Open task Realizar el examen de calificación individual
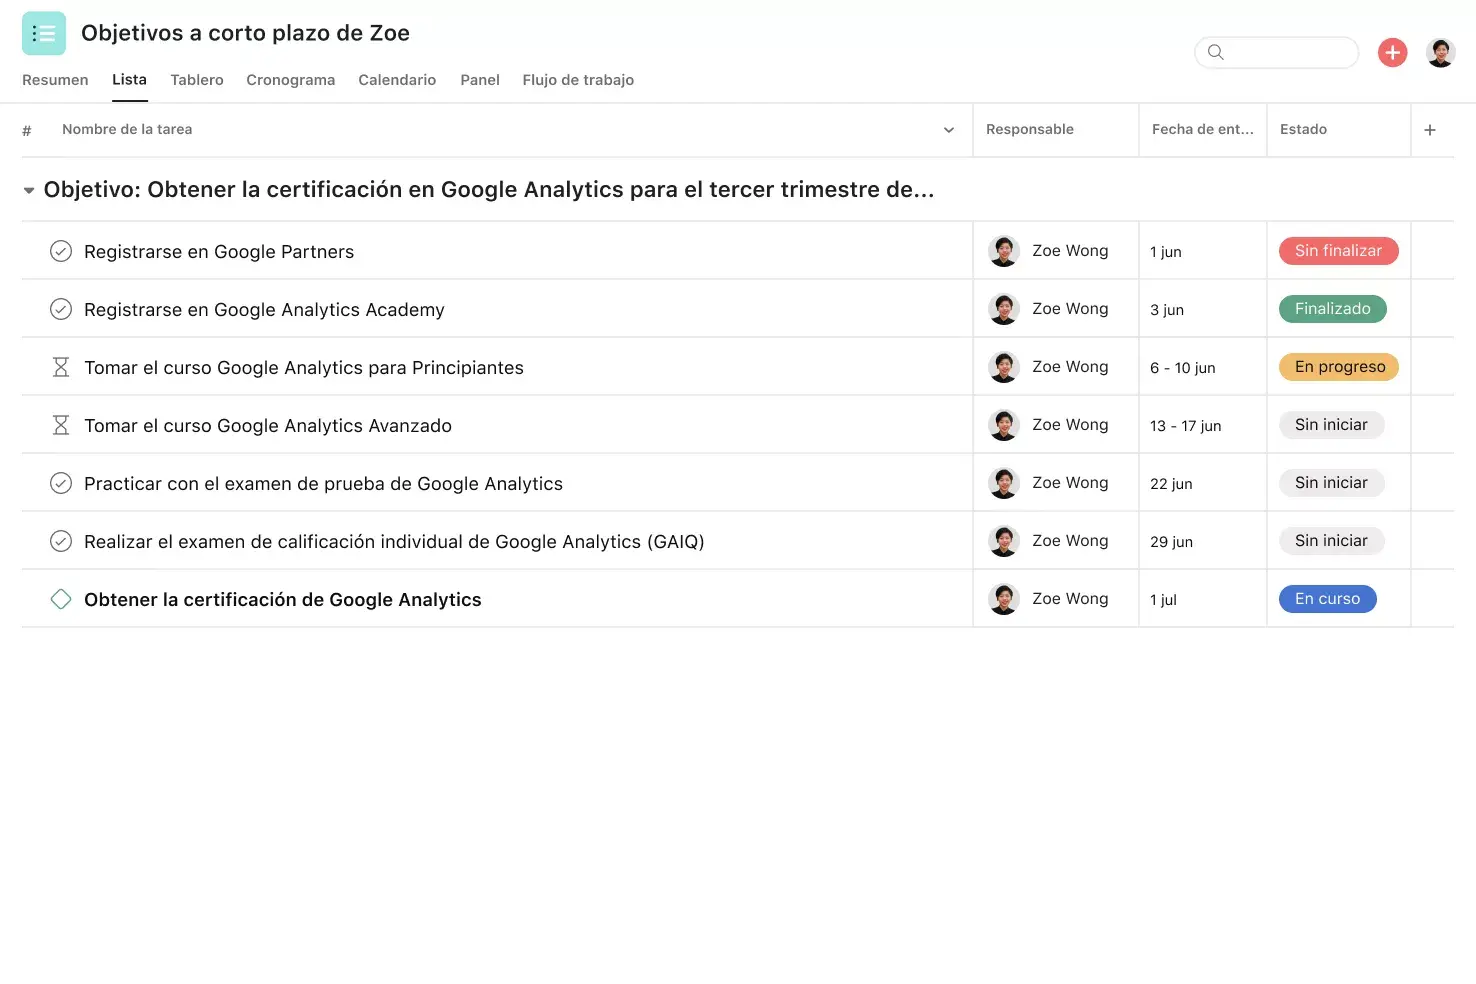1476x984 pixels. 394,542
